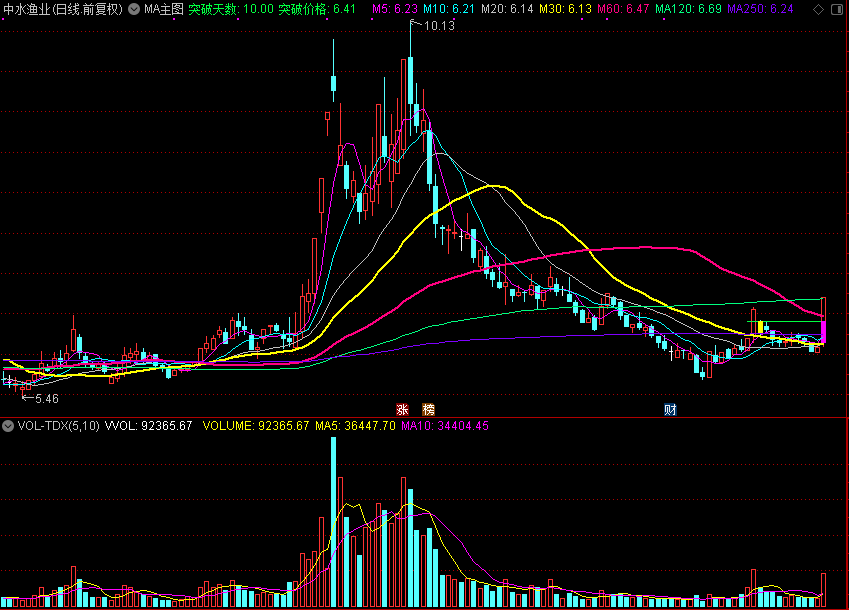Click the stock title 中水渔业(日线.前复权)
This screenshot has height=610, width=849.
(x=63, y=9)
